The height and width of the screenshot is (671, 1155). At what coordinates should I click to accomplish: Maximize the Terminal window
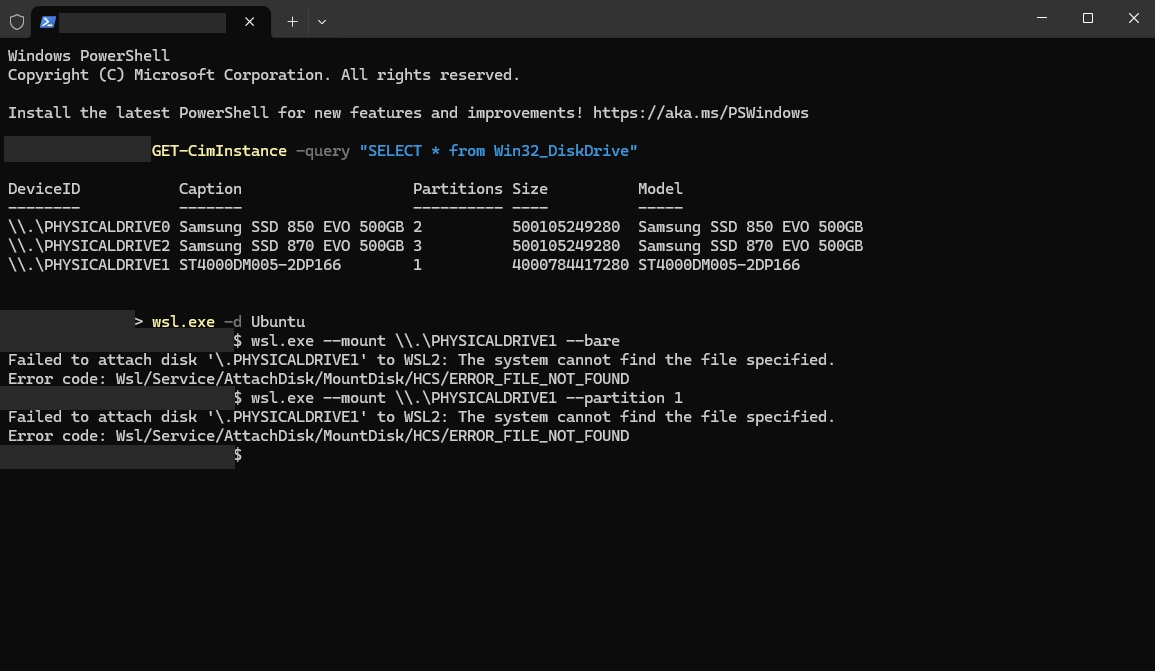tap(1087, 18)
